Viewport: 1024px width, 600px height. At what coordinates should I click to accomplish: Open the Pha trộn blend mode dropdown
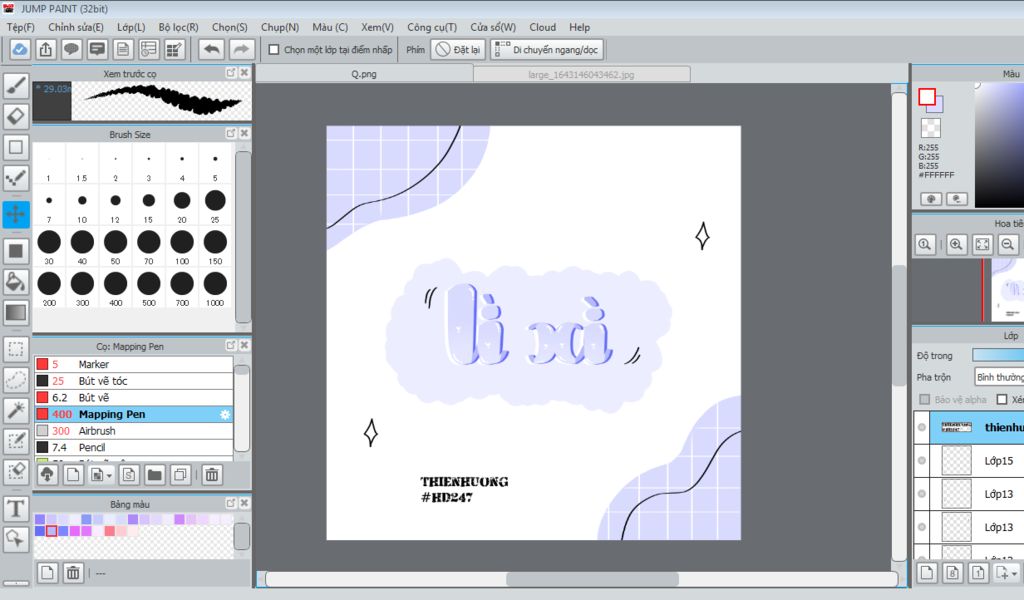999,377
